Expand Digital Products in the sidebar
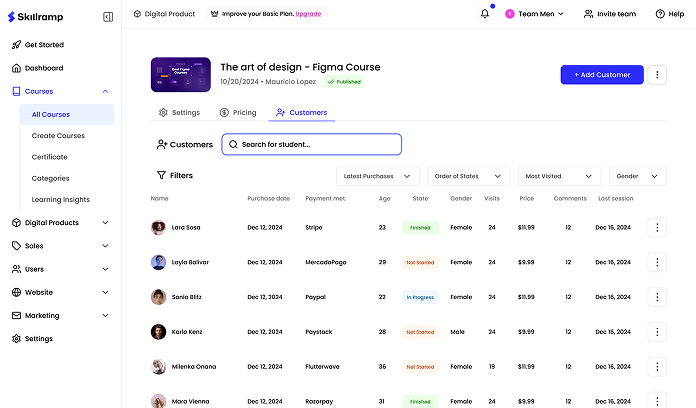The height and width of the screenshot is (408, 696). pyautogui.click(x=60, y=222)
